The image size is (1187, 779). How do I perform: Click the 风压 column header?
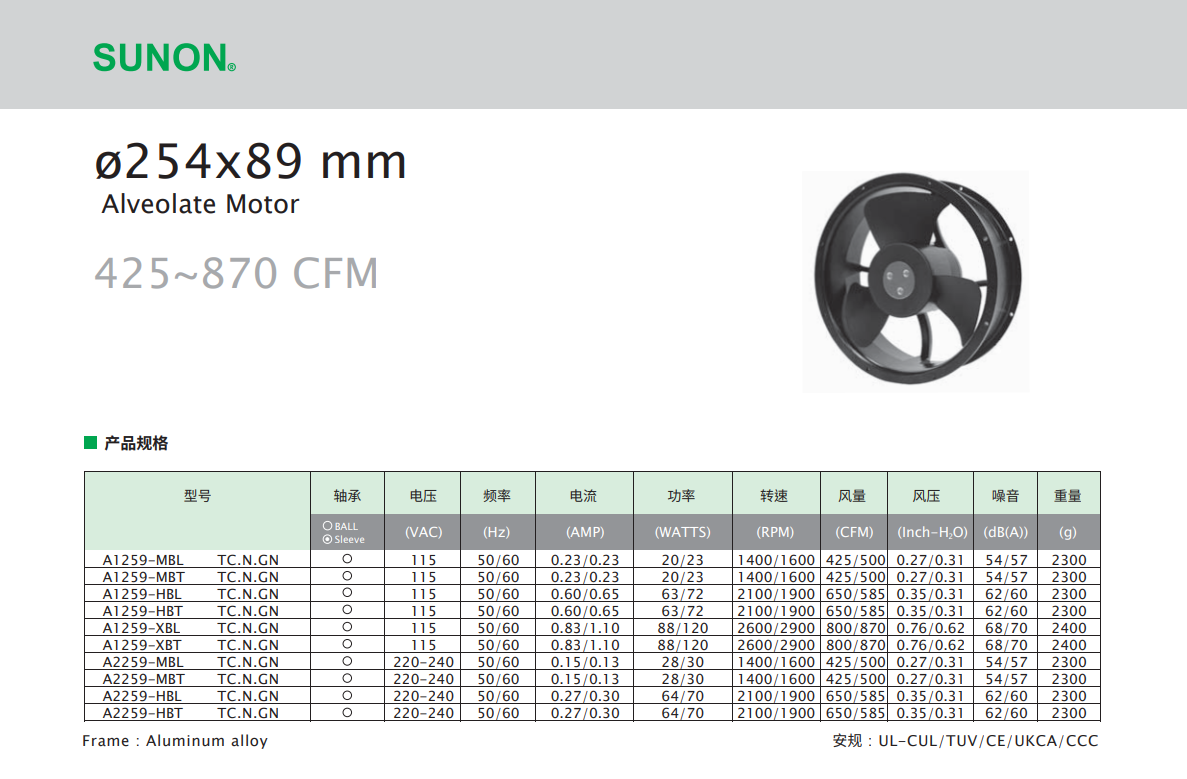[927, 496]
